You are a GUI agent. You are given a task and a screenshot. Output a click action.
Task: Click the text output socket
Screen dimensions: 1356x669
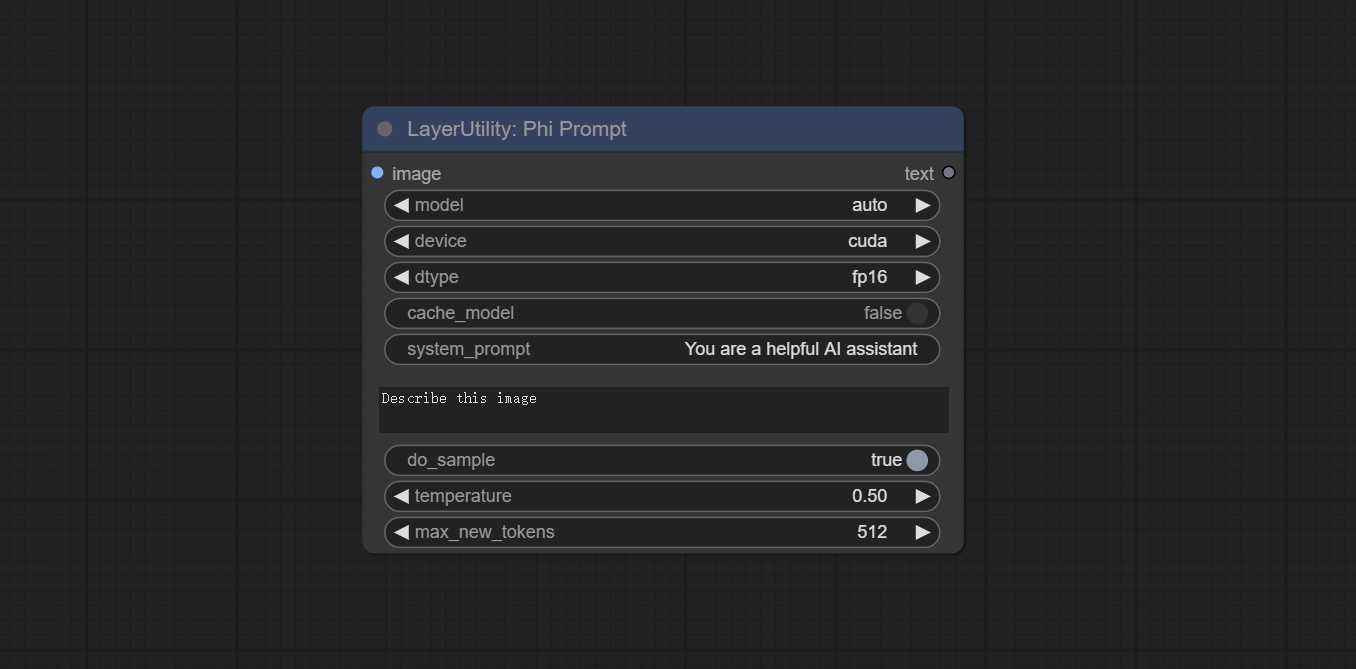pyautogui.click(x=949, y=173)
